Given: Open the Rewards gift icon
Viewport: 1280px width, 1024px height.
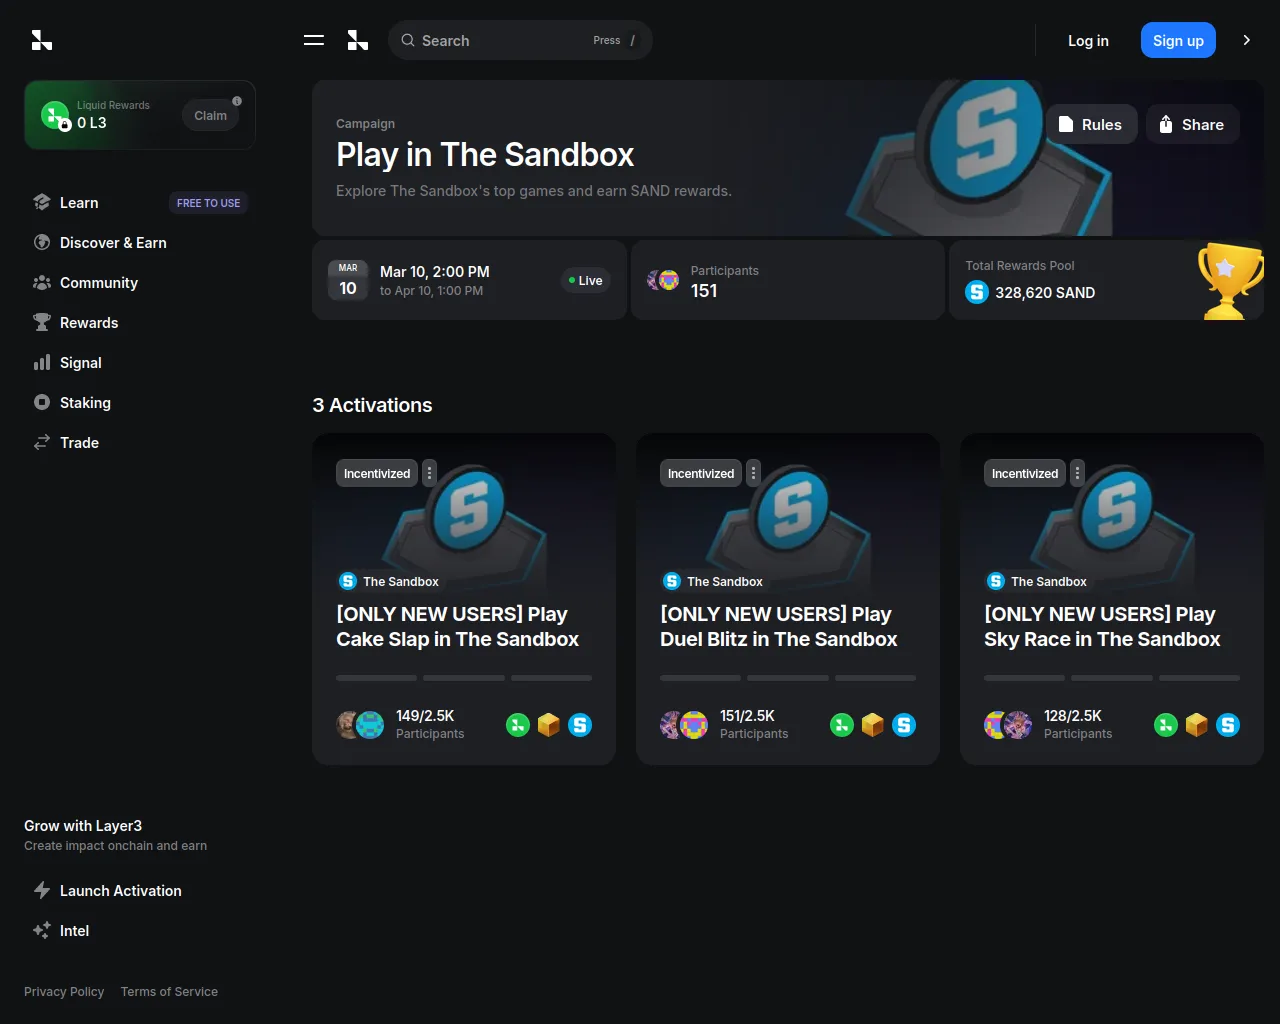Looking at the screenshot, I should tap(42, 322).
